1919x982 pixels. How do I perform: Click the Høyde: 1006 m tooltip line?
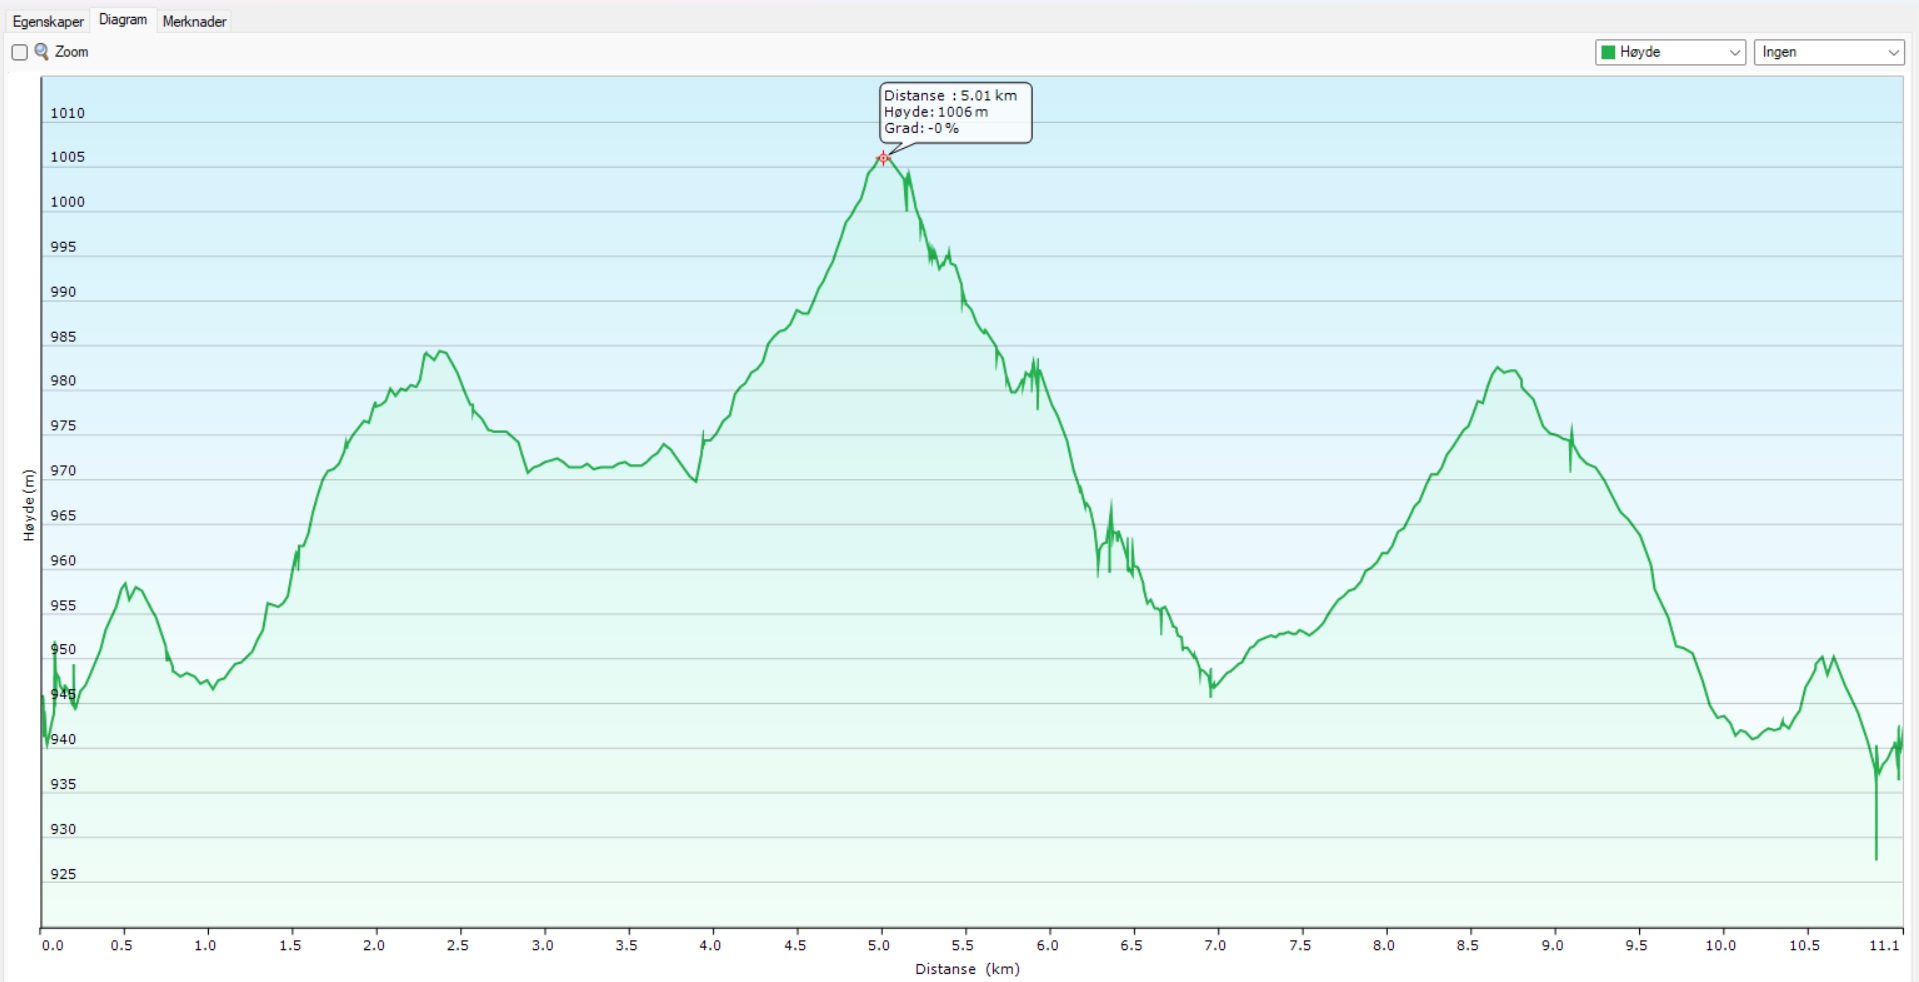936,112
